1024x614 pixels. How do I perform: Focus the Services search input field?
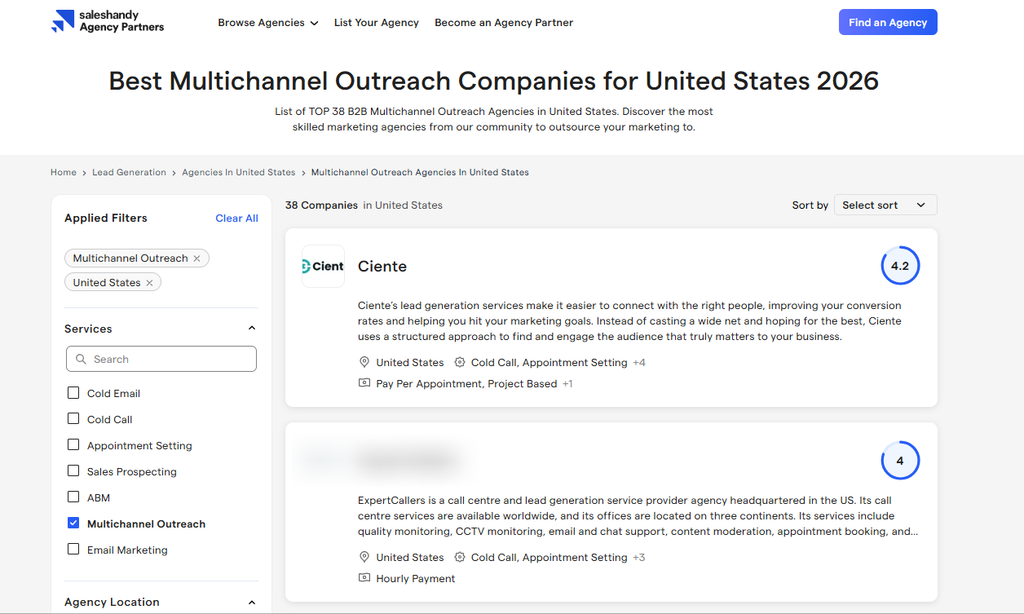(161, 359)
